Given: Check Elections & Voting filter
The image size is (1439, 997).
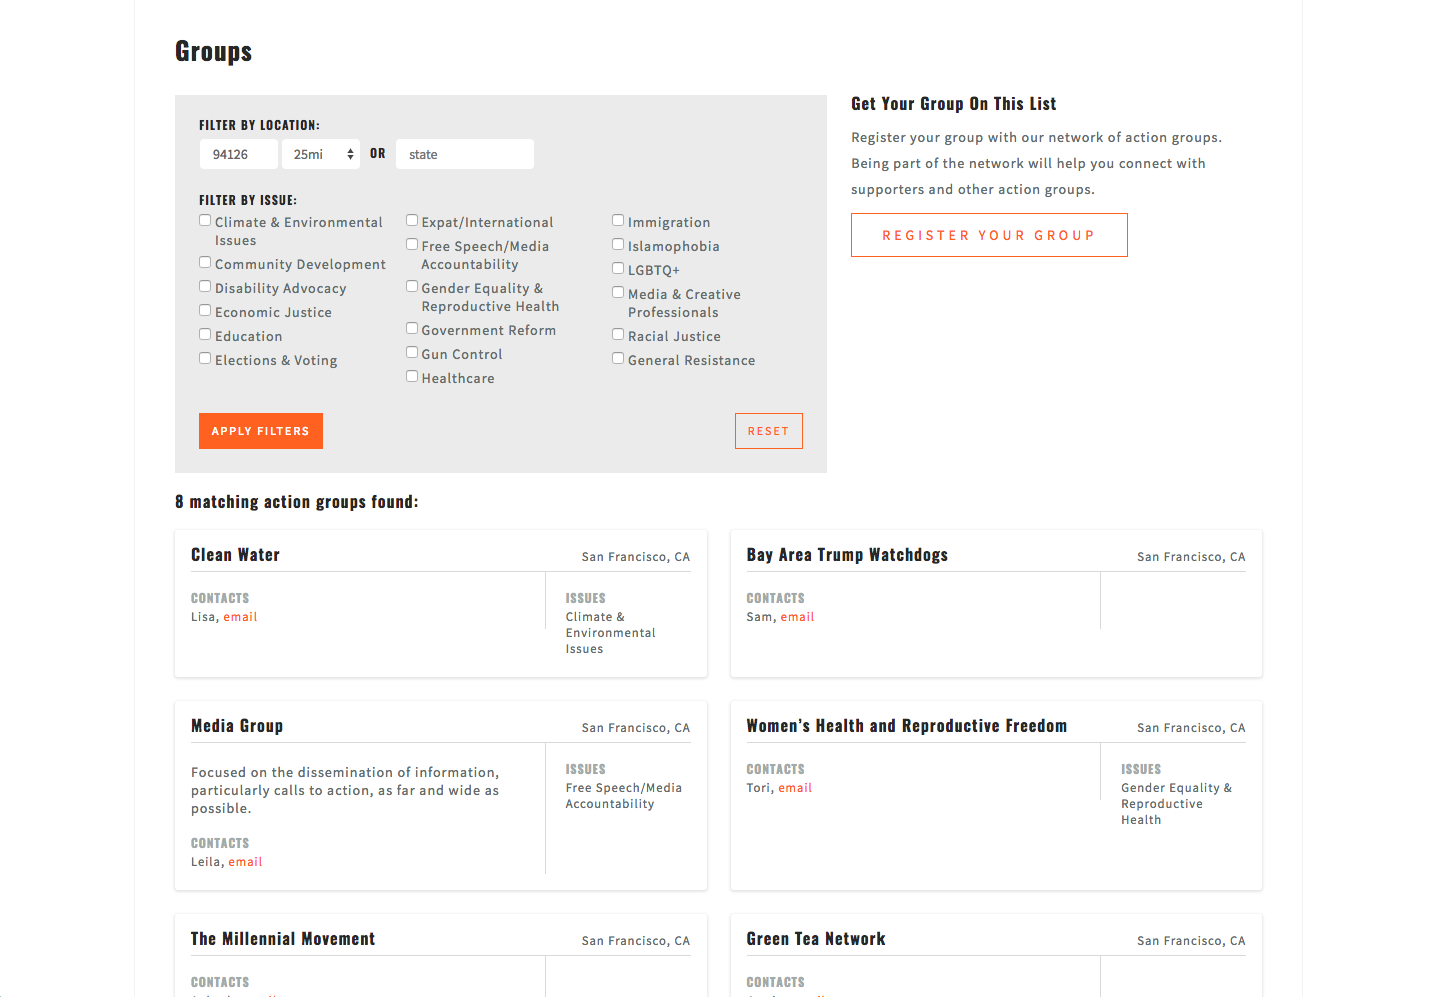Looking at the screenshot, I should coord(205,359).
